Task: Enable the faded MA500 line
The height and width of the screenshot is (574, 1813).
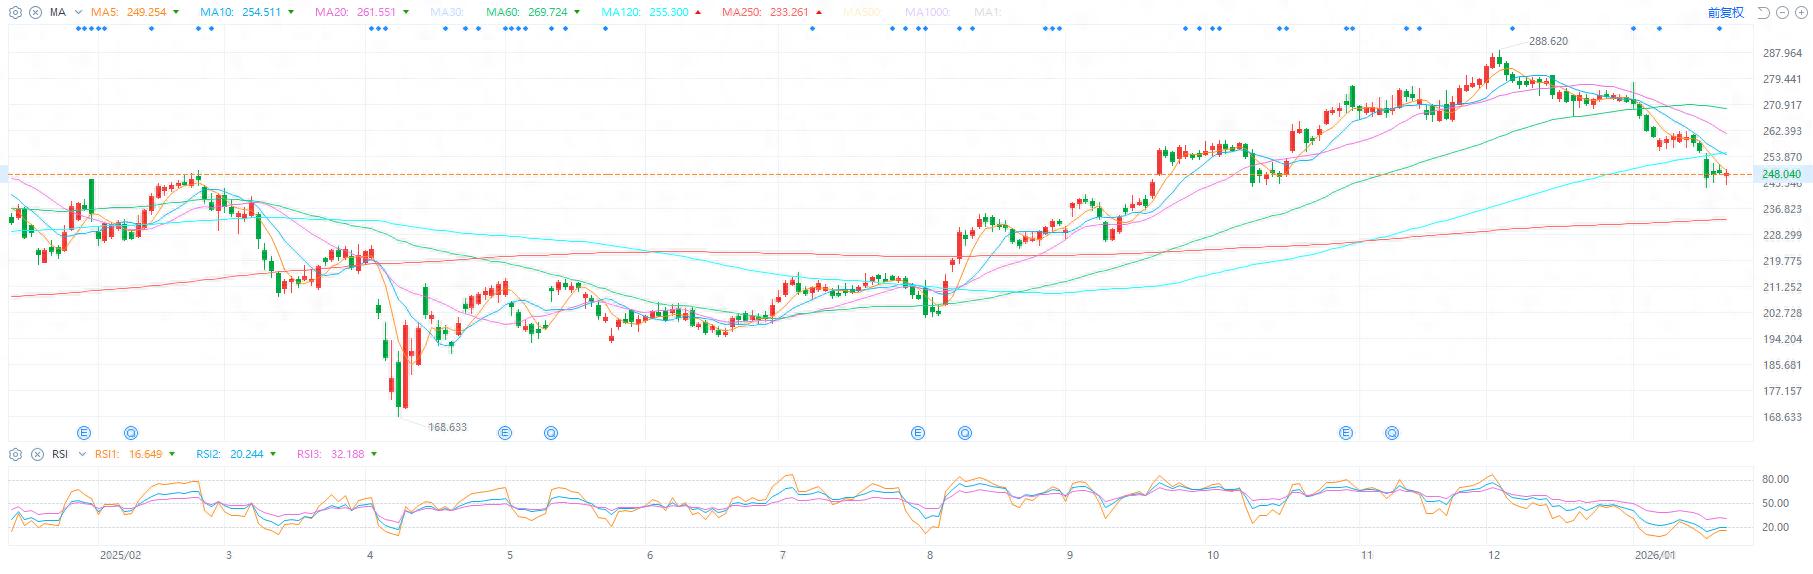Action: click(863, 12)
